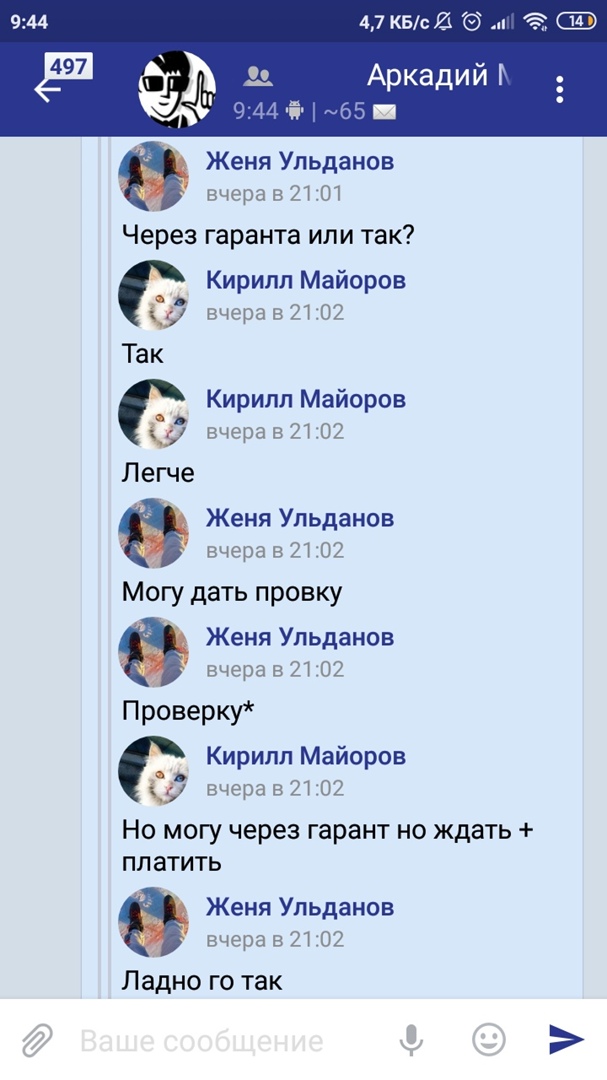Tap the Аркадий chat title
Screen dimensions: 607x1080
(438, 75)
